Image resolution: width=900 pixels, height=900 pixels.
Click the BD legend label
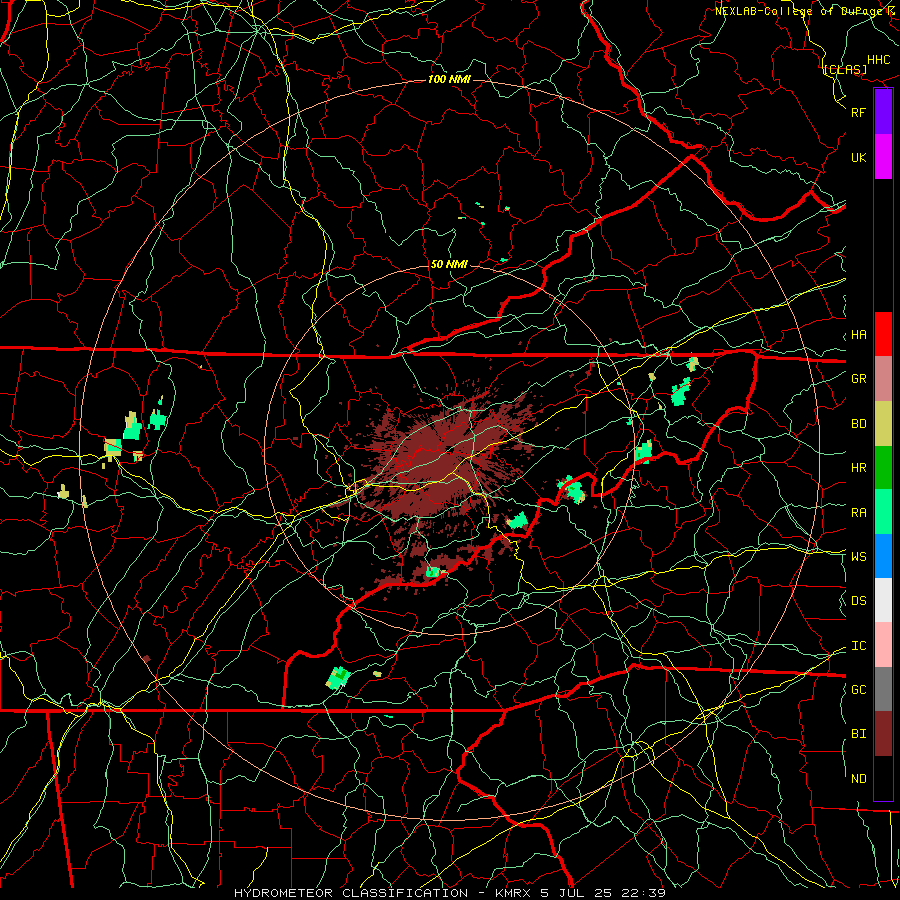(x=859, y=424)
